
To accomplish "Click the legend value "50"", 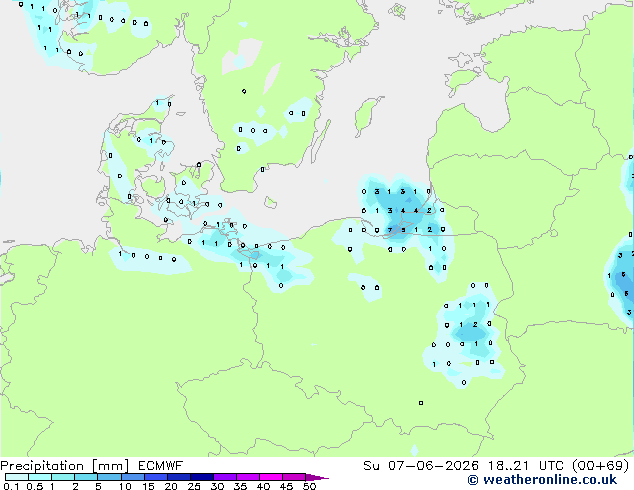I will 309,486.
